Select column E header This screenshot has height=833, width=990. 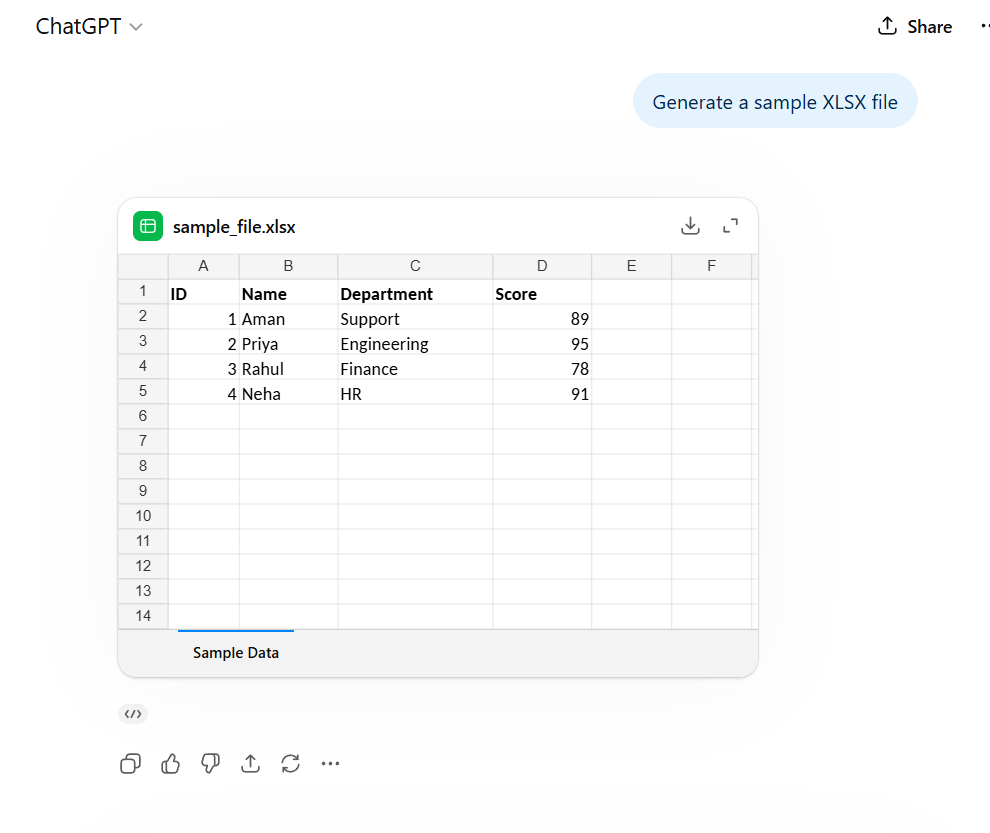[631, 266]
